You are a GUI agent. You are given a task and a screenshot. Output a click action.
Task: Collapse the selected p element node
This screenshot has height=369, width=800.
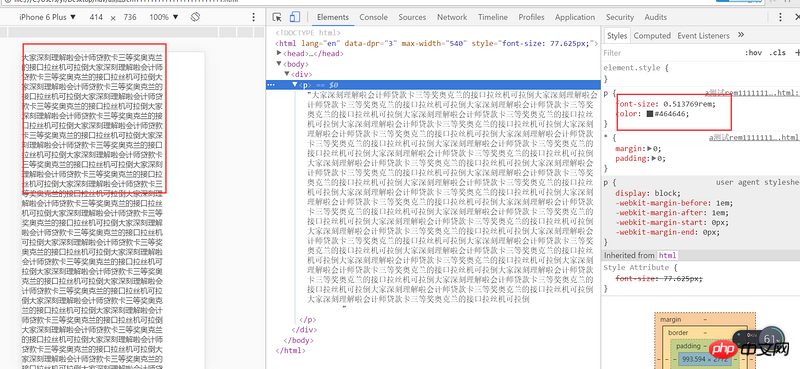[295, 85]
